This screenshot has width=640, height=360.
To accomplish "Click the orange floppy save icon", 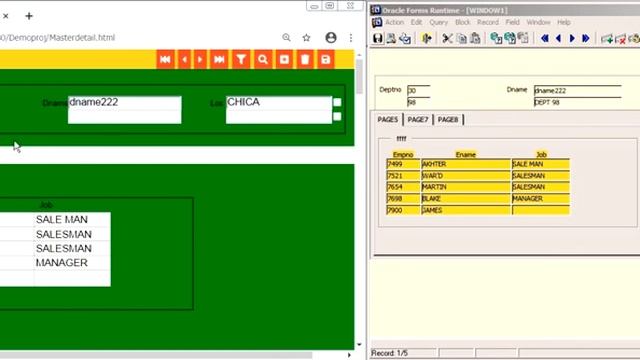I will coord(325,60).
